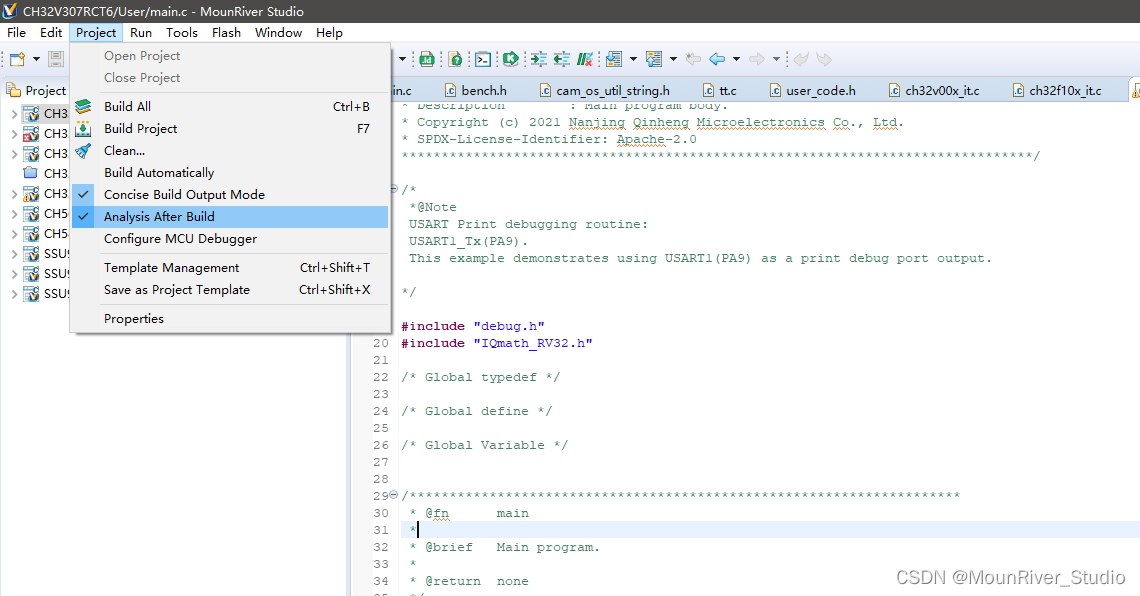Switch to the ch32f10x_it.c tab

(x=1058, y=90)
